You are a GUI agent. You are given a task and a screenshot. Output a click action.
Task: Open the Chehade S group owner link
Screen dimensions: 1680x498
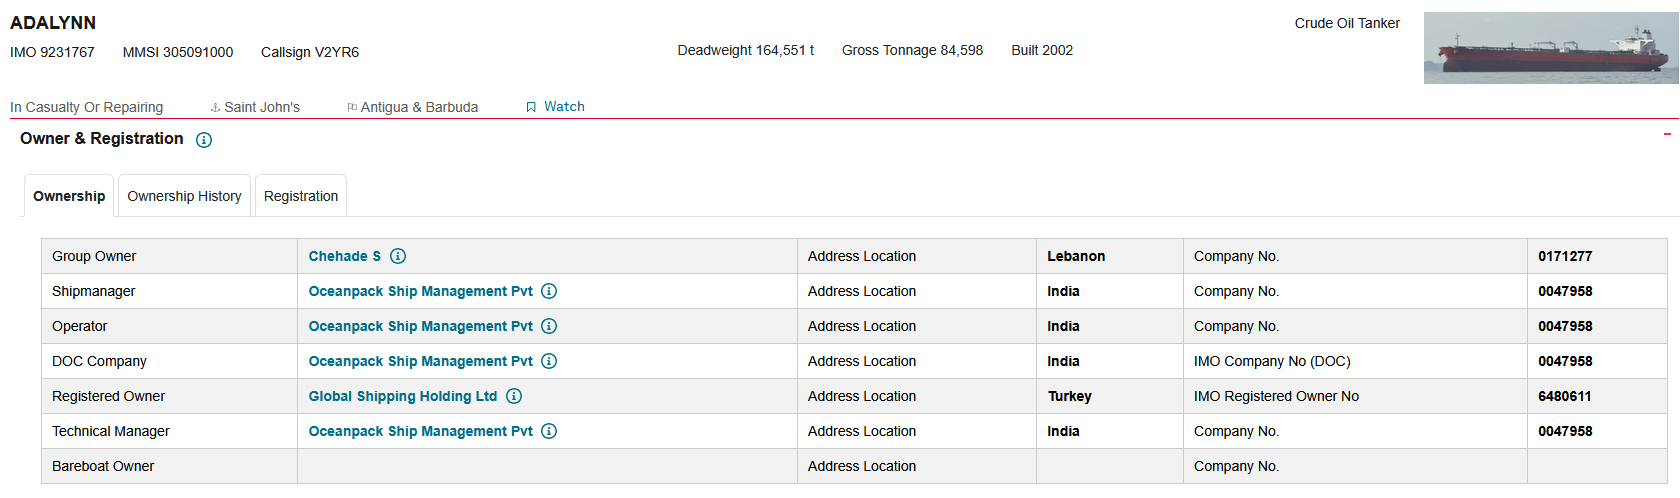coord(345,256)
